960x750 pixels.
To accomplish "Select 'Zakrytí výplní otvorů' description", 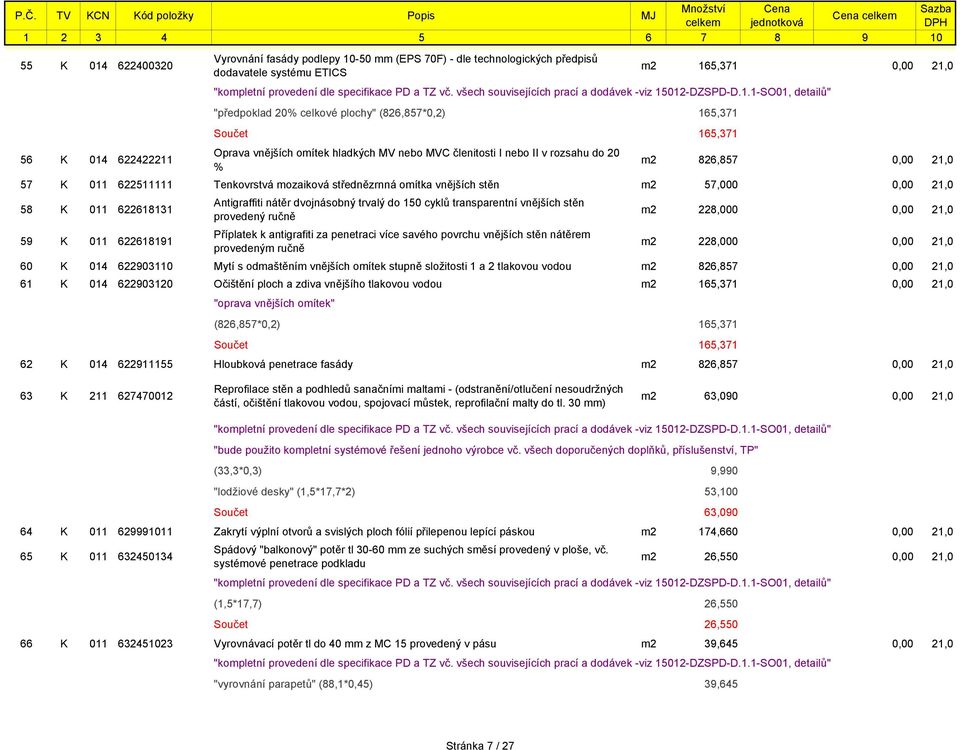I will click(x=373, y=531).
